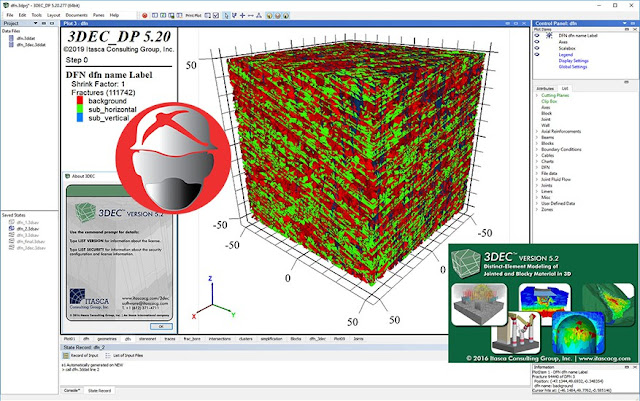Switch to the intersections plot tab

click(x=220, y=339)
